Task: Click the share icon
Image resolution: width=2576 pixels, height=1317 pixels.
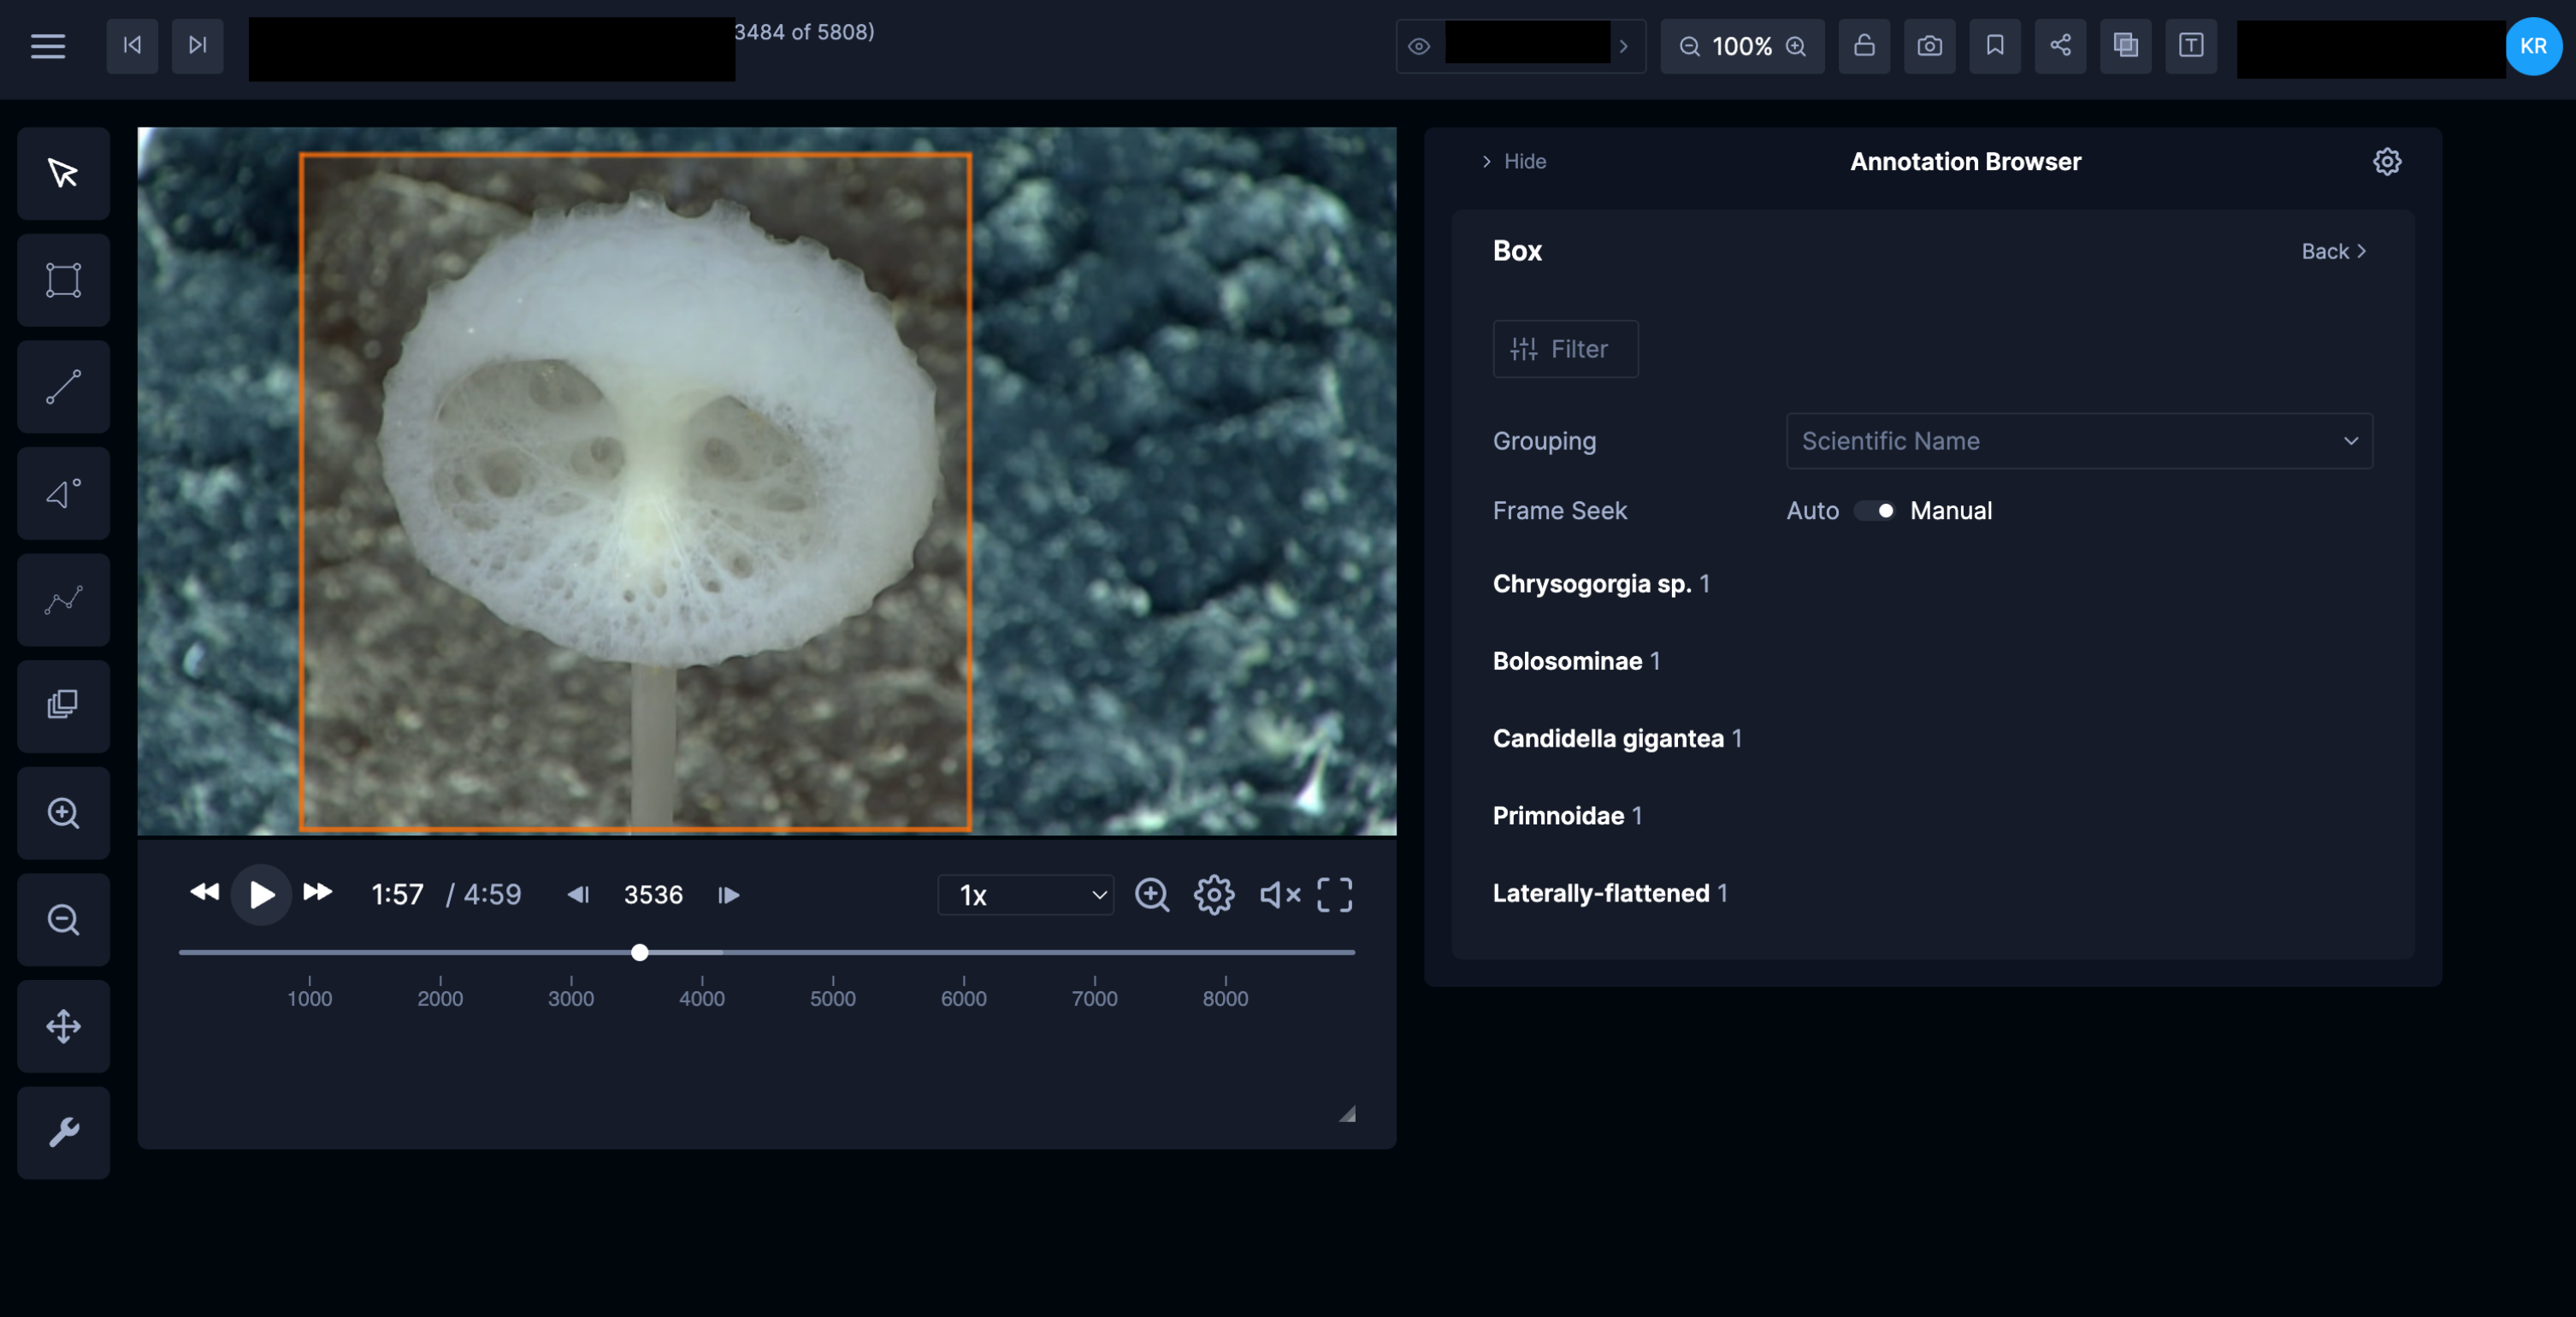Action: [x=2060, y=46]
